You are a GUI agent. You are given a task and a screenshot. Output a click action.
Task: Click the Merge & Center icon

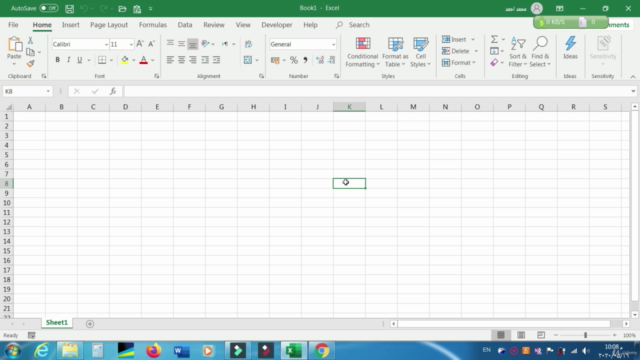pyautogui.click(x=248, y=60)
